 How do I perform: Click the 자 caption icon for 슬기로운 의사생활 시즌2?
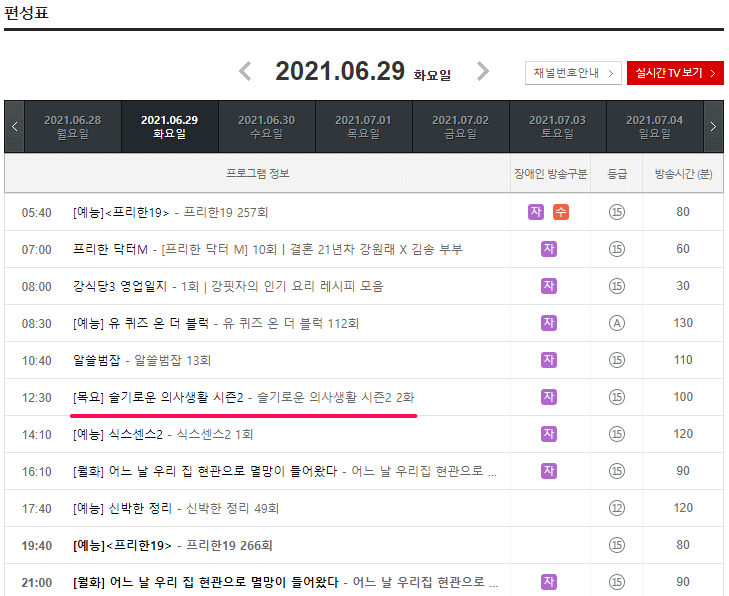pyautogui.click(x=549, y=397)
